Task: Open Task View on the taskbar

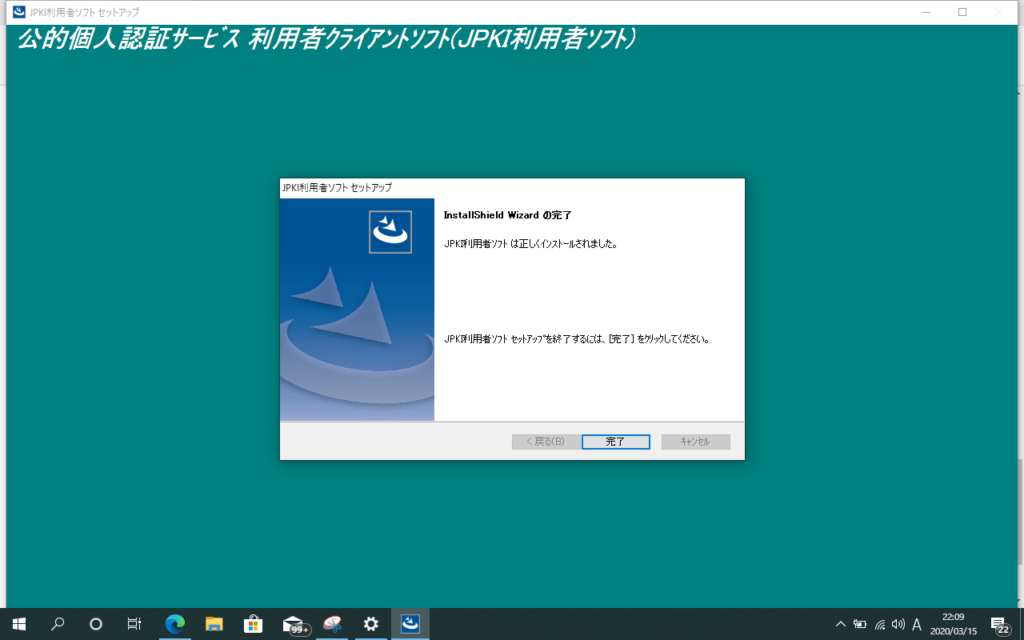Action: (x=134, y=624)
